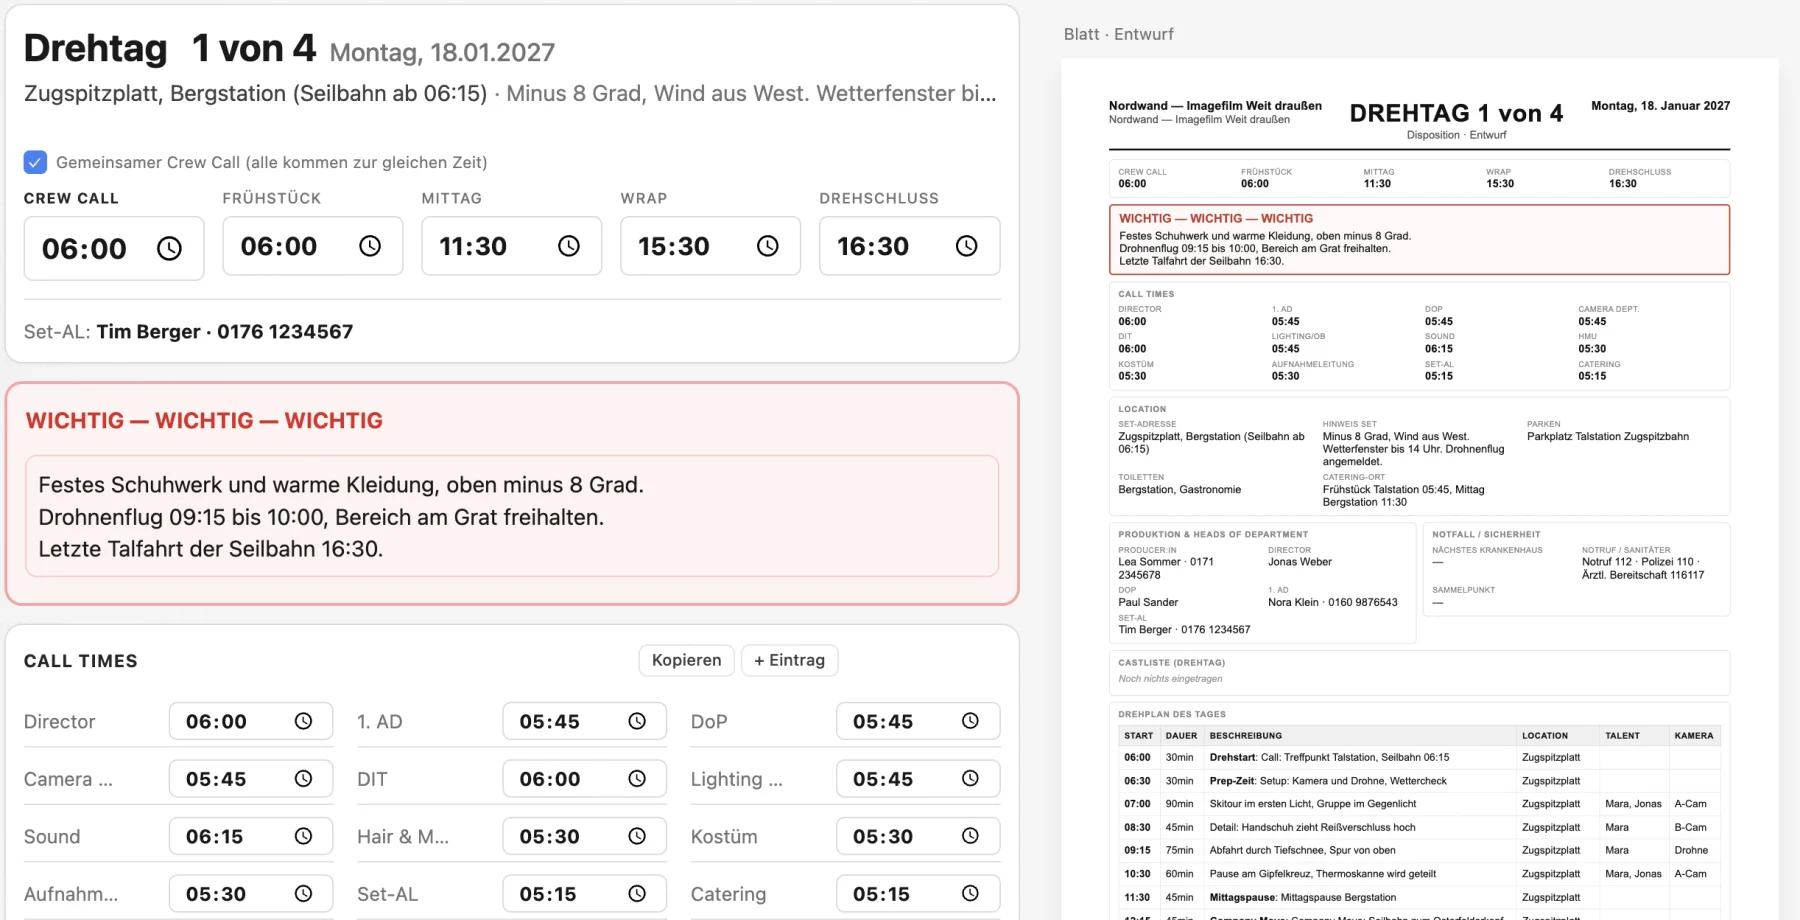The width and height of the screenshot is (1800, 920).
Task: Click the call sheet preview's red WICHTIG box
Action: [1419, 240]
